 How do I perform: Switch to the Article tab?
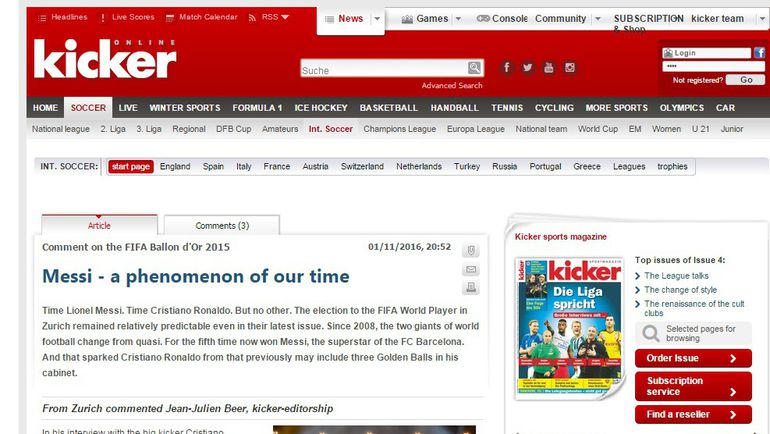coord(99,225)
